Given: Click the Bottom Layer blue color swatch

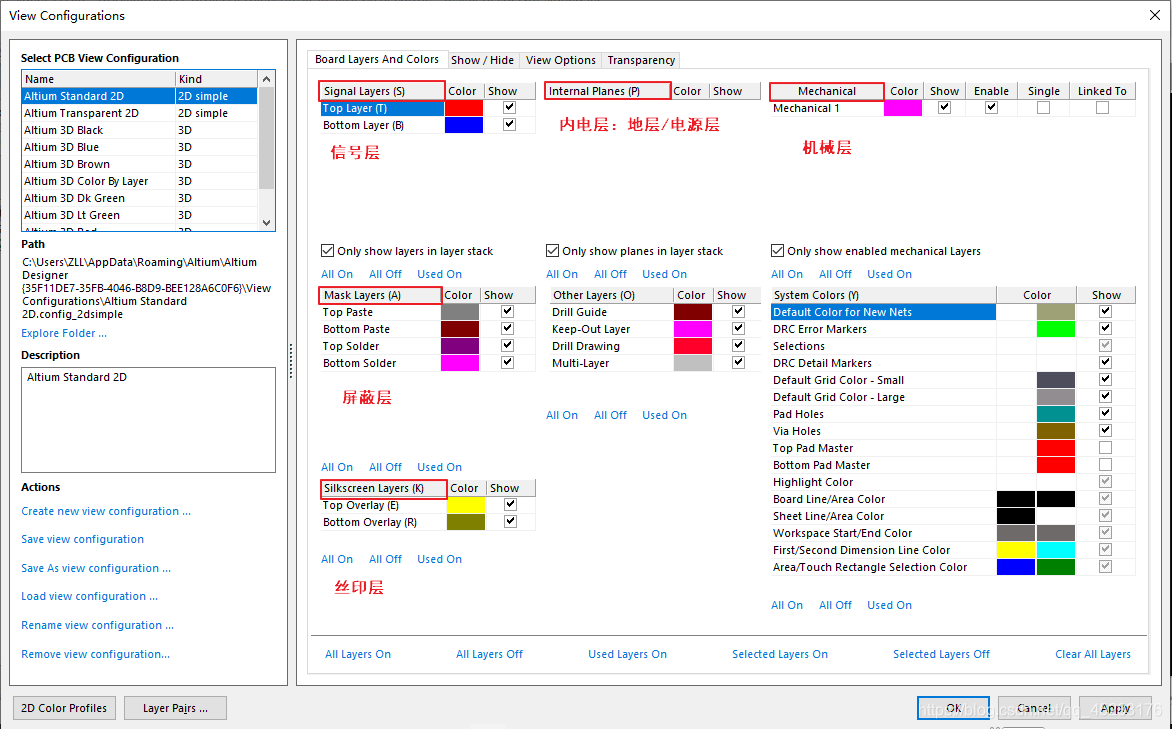Looking at the screenshot, I should tap(463, 125).
